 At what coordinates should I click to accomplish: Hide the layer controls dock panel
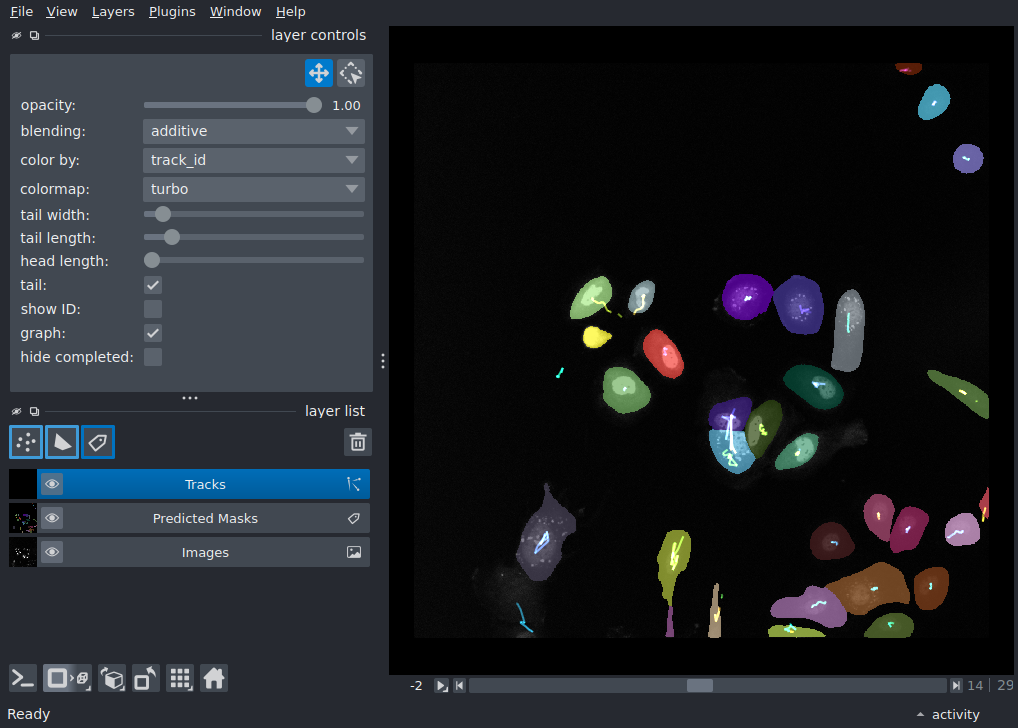pos(17,35)
